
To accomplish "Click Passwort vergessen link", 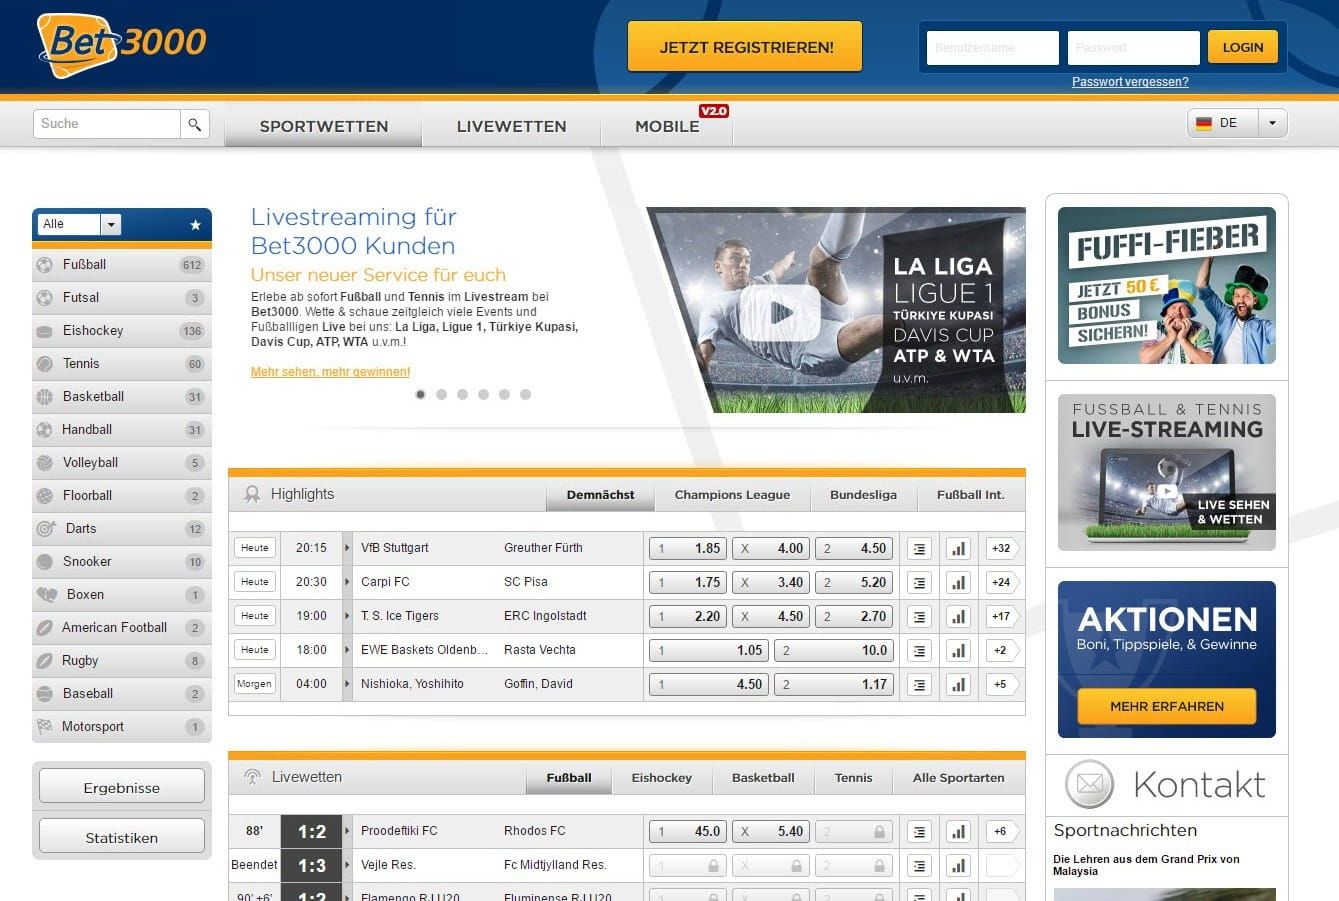I will tap(1130, 82).
